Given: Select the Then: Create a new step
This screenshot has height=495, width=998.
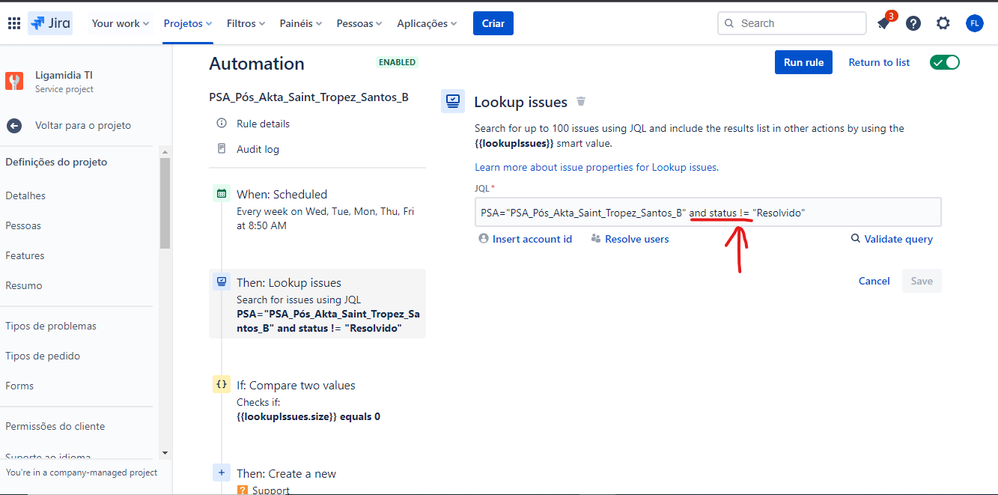Looking at the screenshot, I should point(317,478).
